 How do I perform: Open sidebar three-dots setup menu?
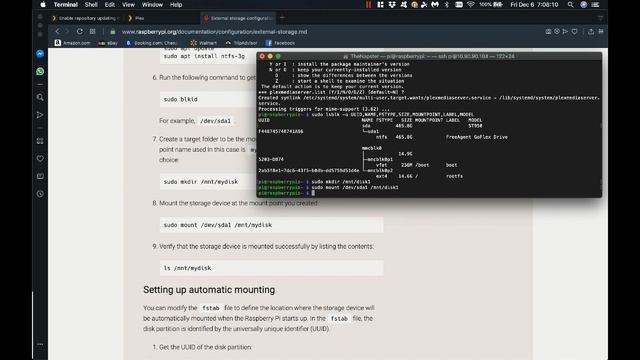click(40, 344)
